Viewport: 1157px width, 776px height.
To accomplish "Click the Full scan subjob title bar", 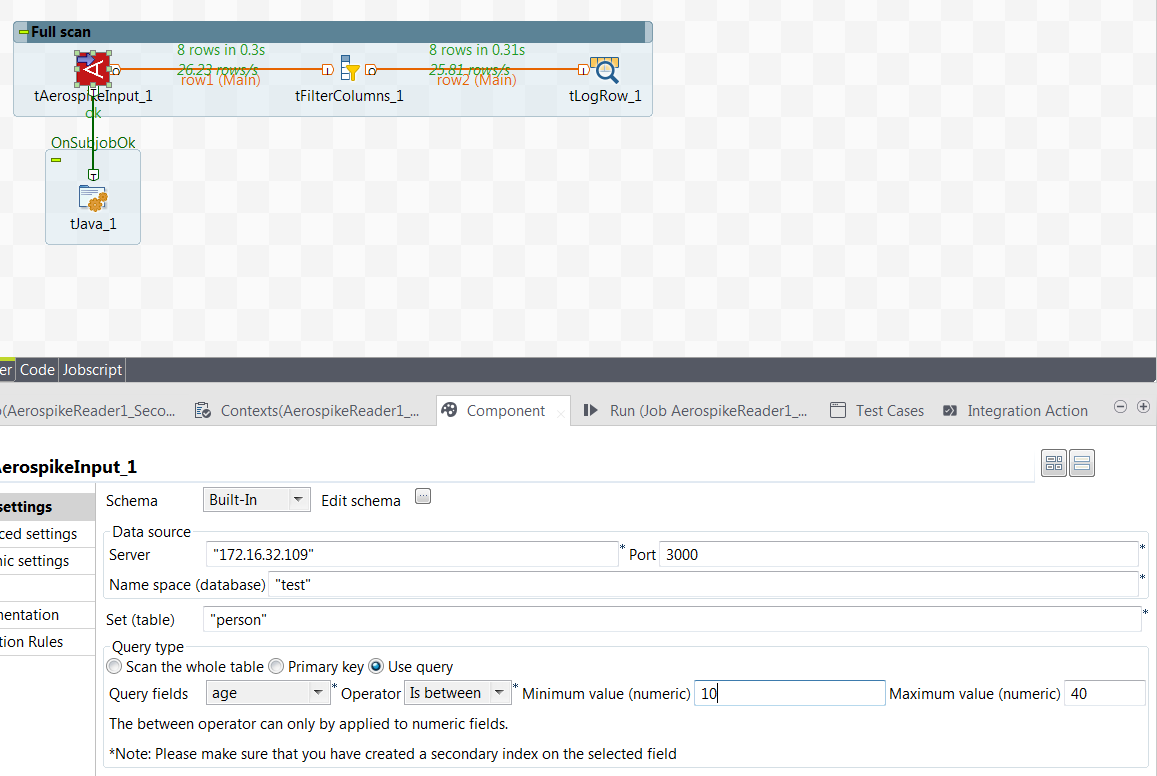I will [332, 32].
